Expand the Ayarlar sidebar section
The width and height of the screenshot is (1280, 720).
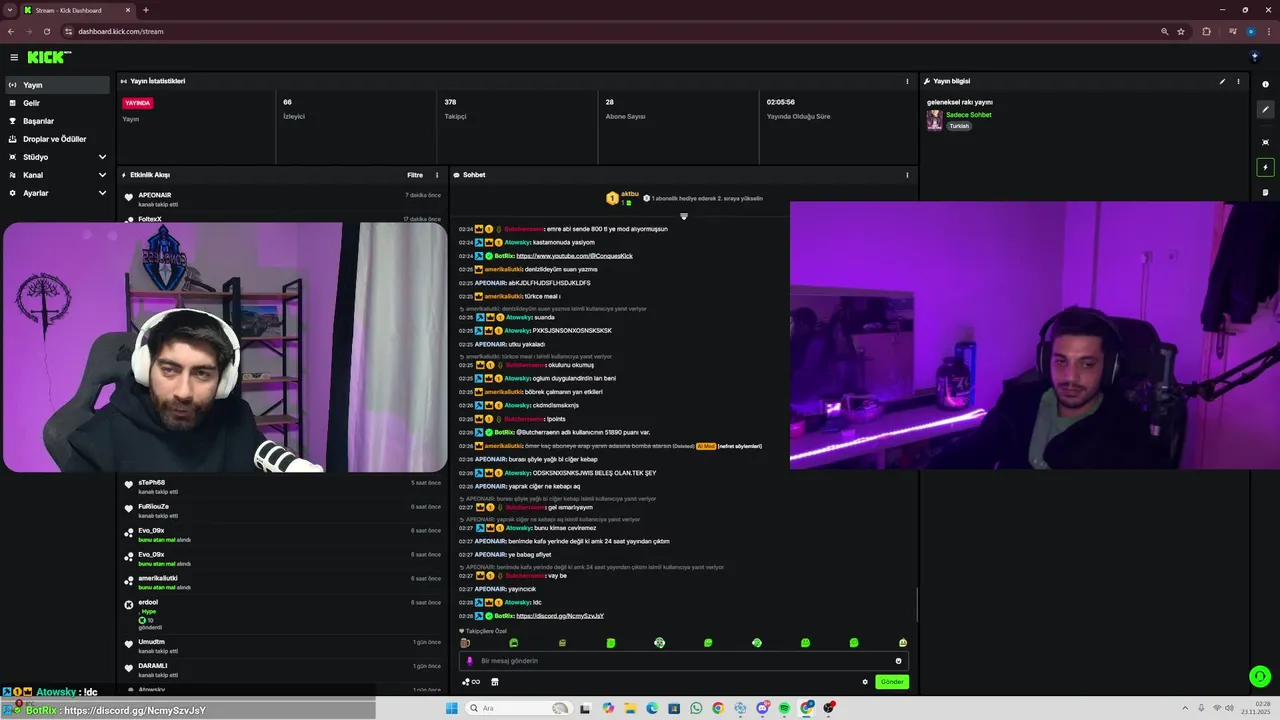pos(55,193)
